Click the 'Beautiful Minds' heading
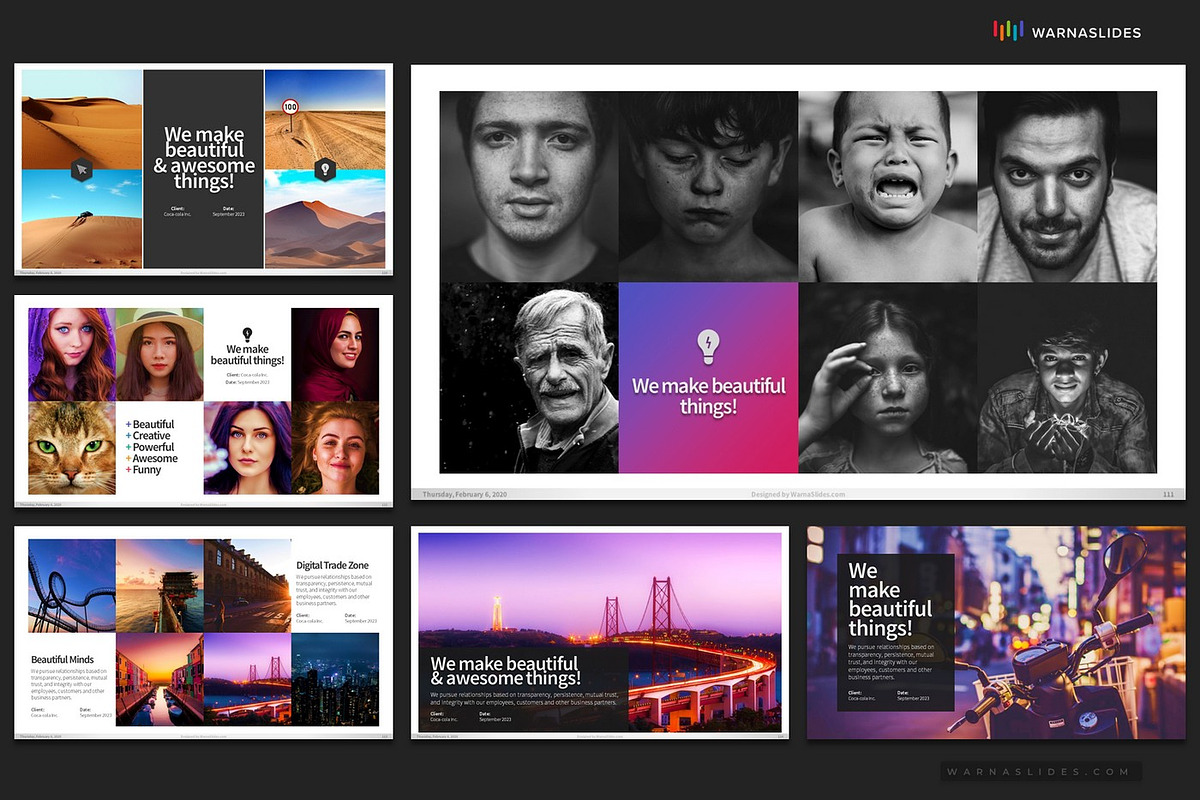The height and width of the screenshot is (800, 1200). coord(62,659)
